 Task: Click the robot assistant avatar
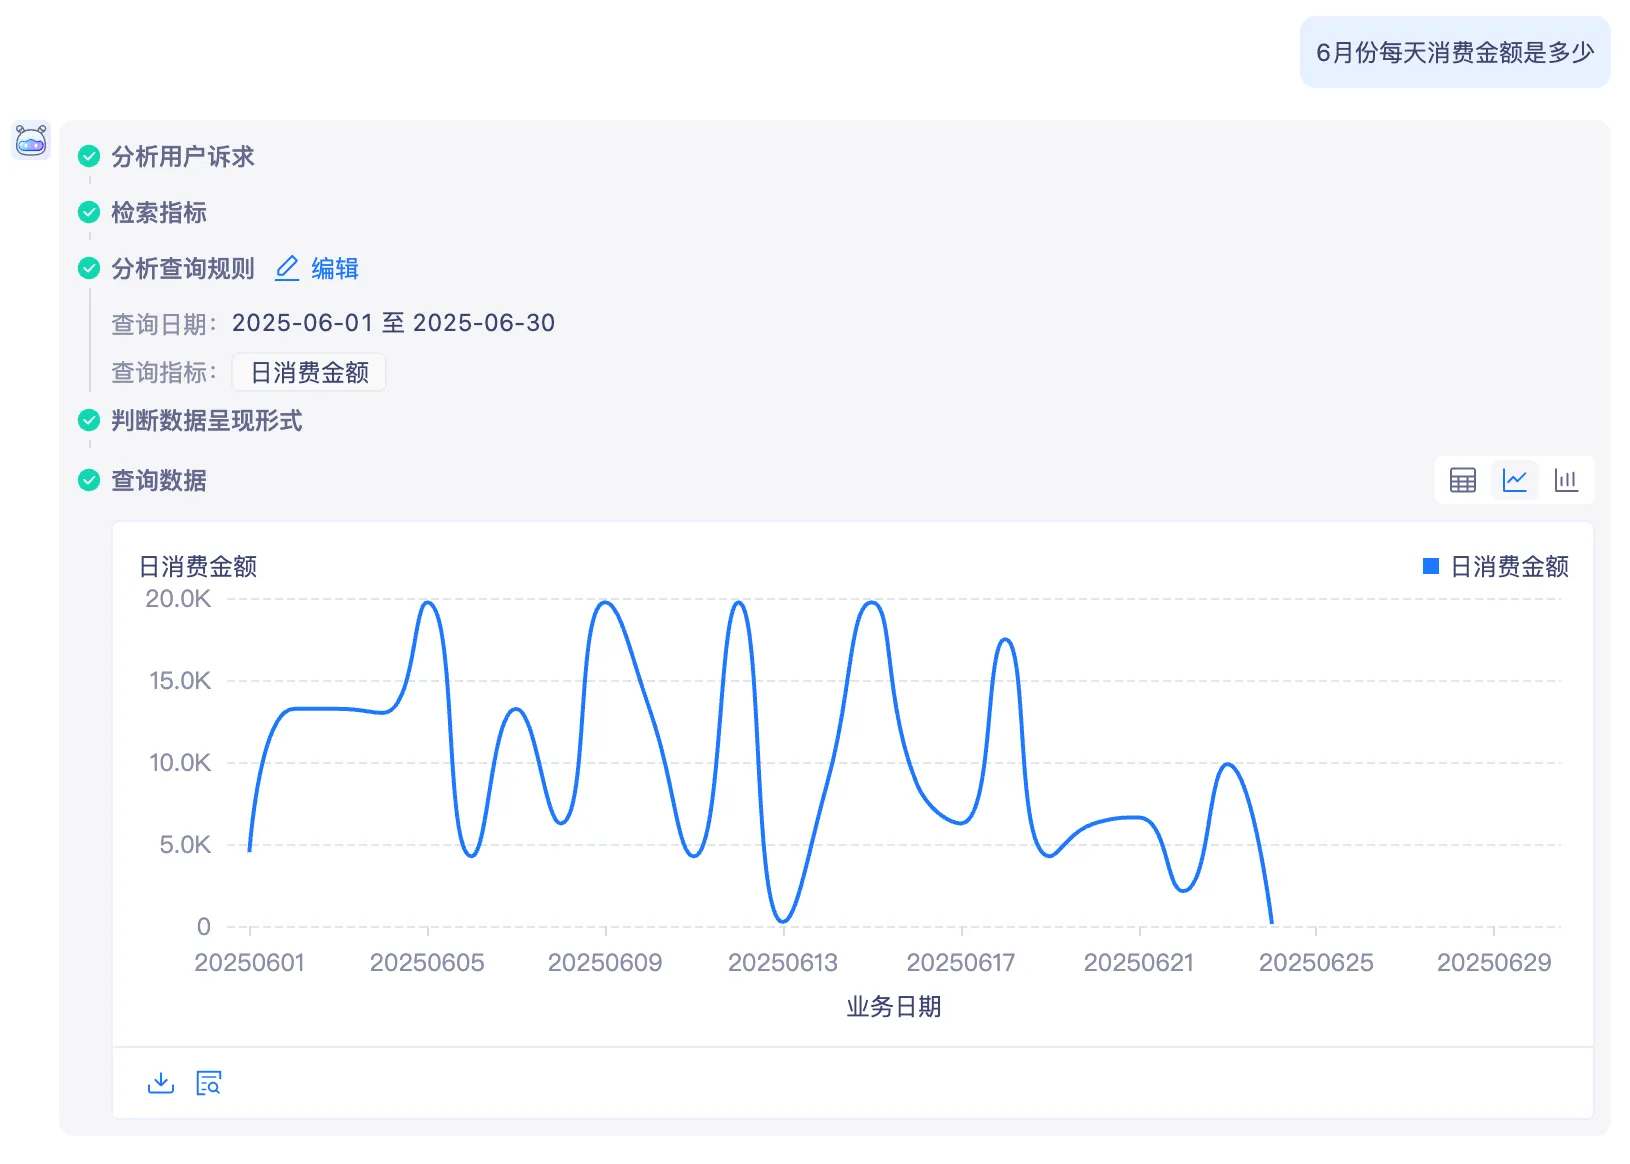[31, 141]
